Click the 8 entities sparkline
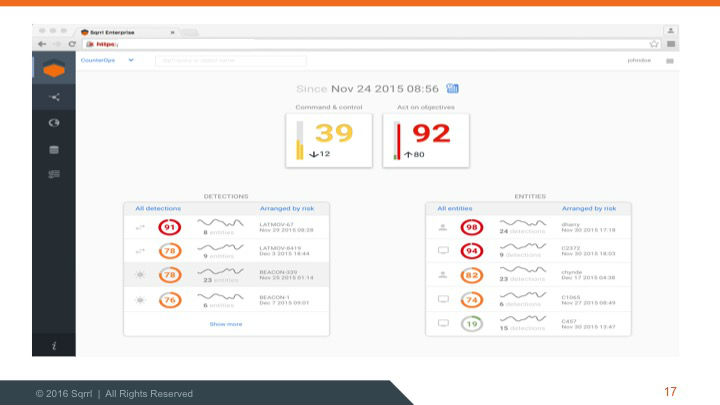Image resolution: width=720 pixels, height=405 pixels. 220,223
